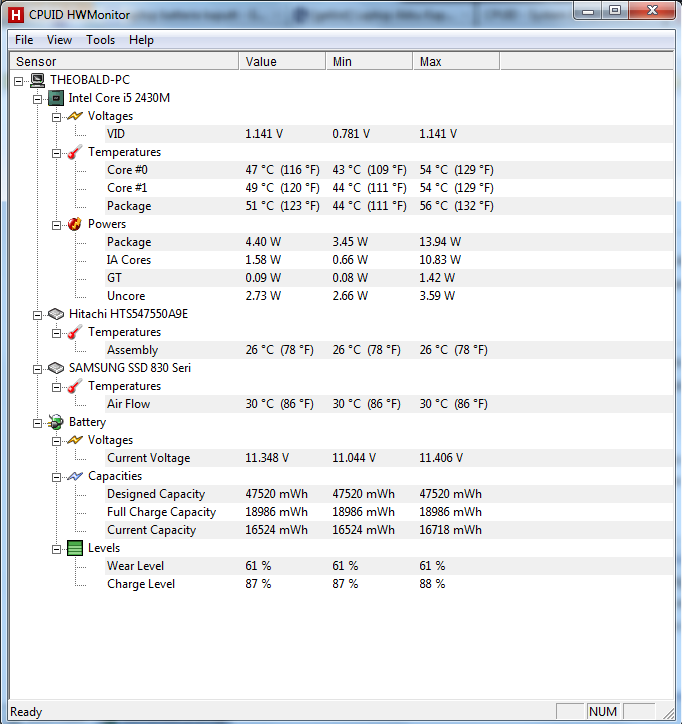Image resolution: width=682 pixels, height=724 pixels.
Task: Click the Battery Voltages lightning icon
Action: point(74,440)
